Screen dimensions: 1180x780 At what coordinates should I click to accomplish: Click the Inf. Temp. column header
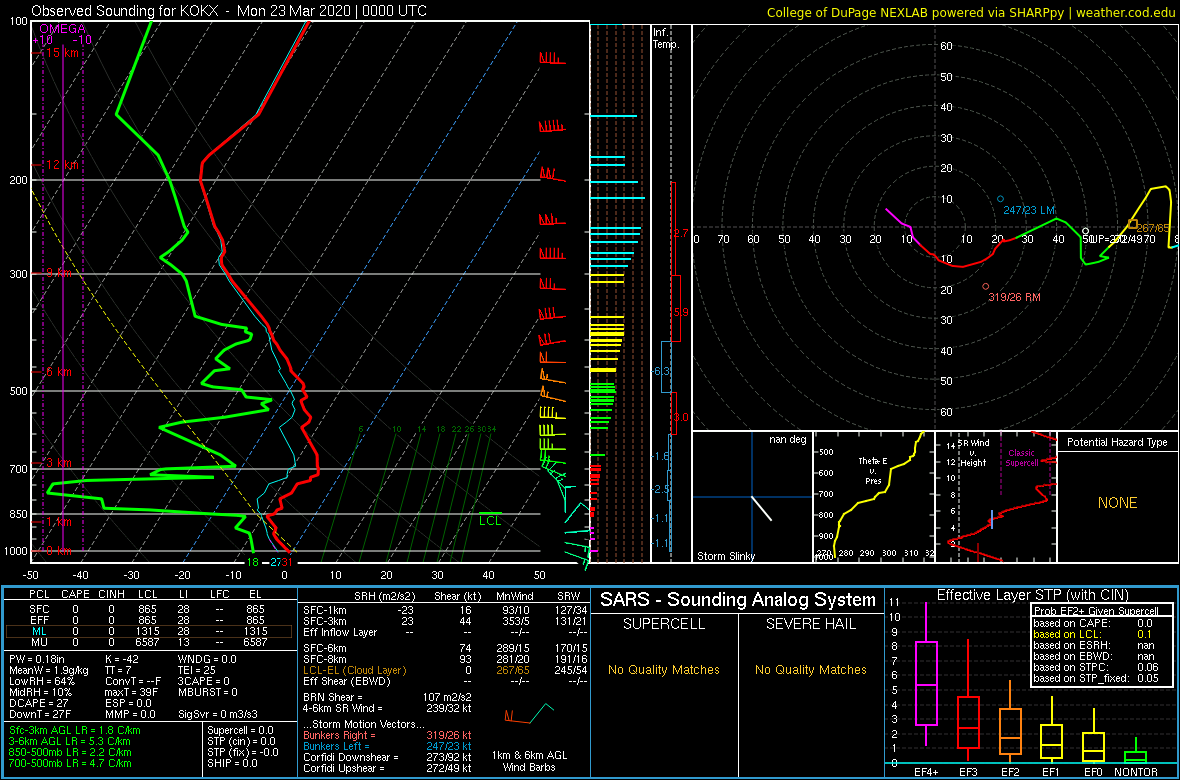[667, 38]
